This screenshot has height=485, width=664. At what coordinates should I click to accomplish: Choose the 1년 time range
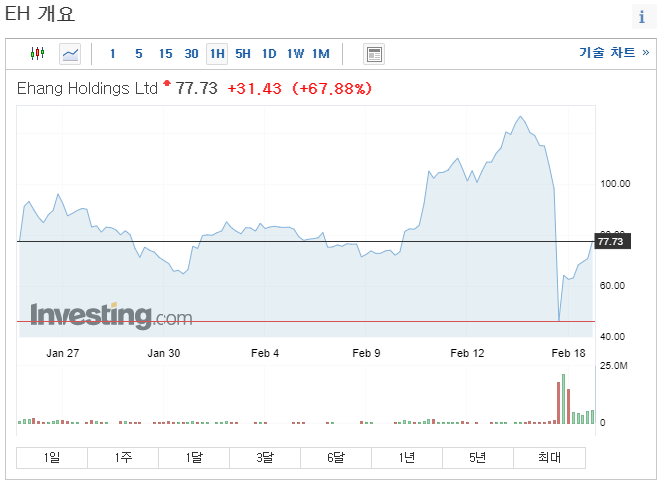tap(407, 457)
